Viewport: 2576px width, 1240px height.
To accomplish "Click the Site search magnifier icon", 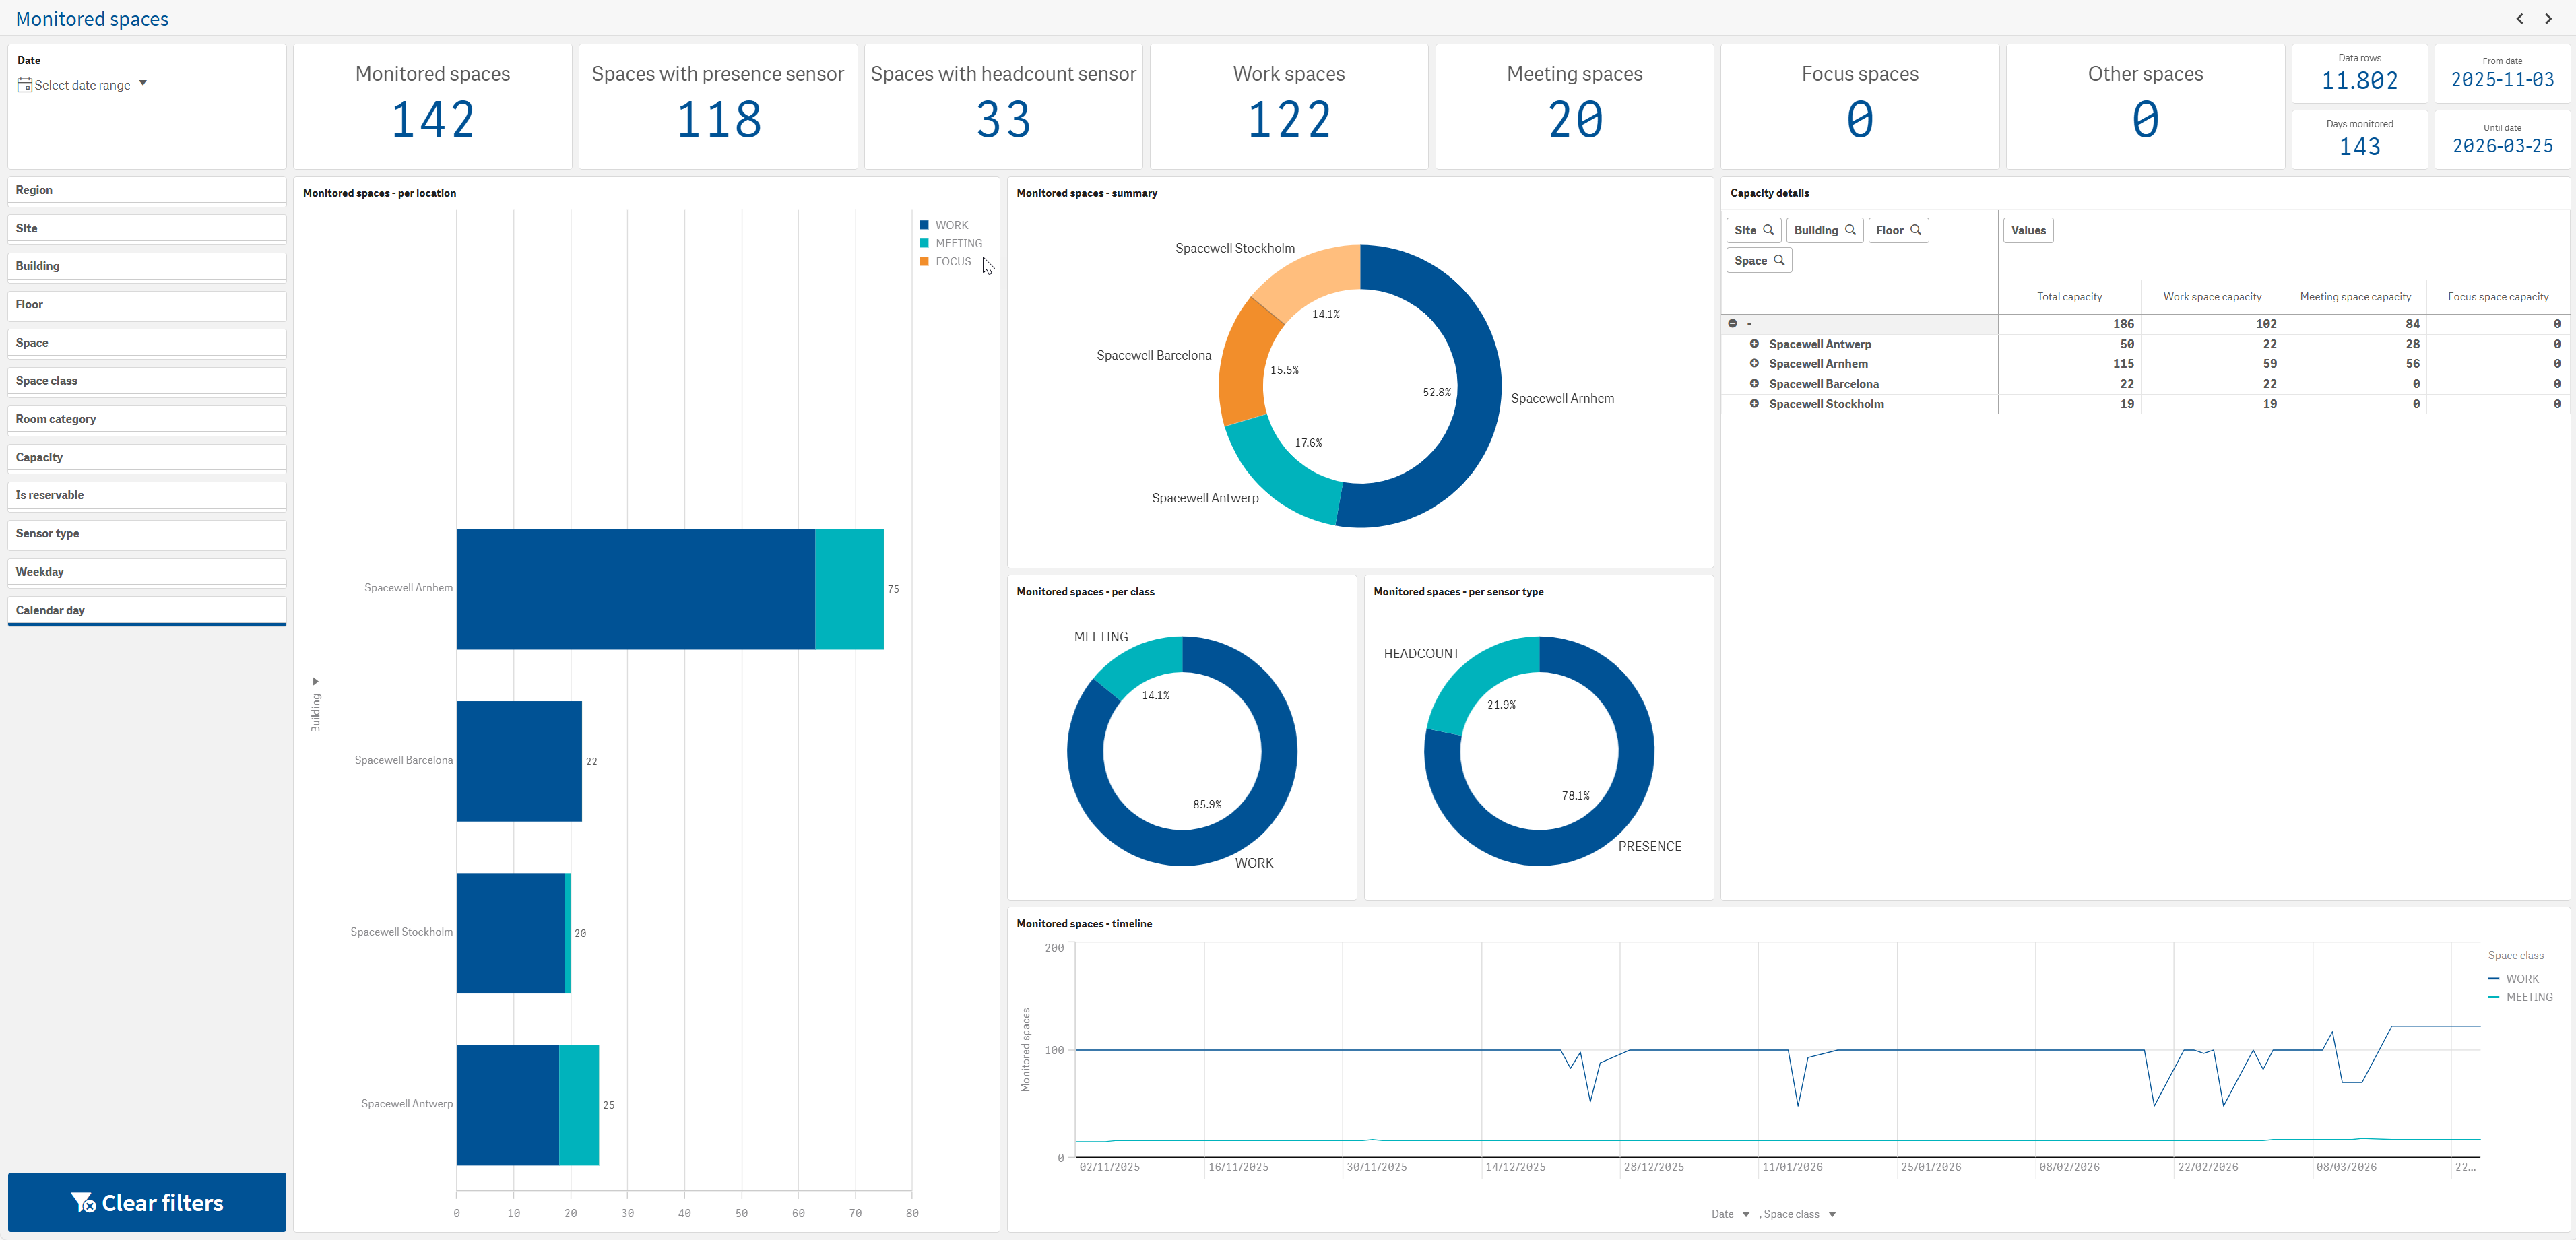I will coord(1768,230).
